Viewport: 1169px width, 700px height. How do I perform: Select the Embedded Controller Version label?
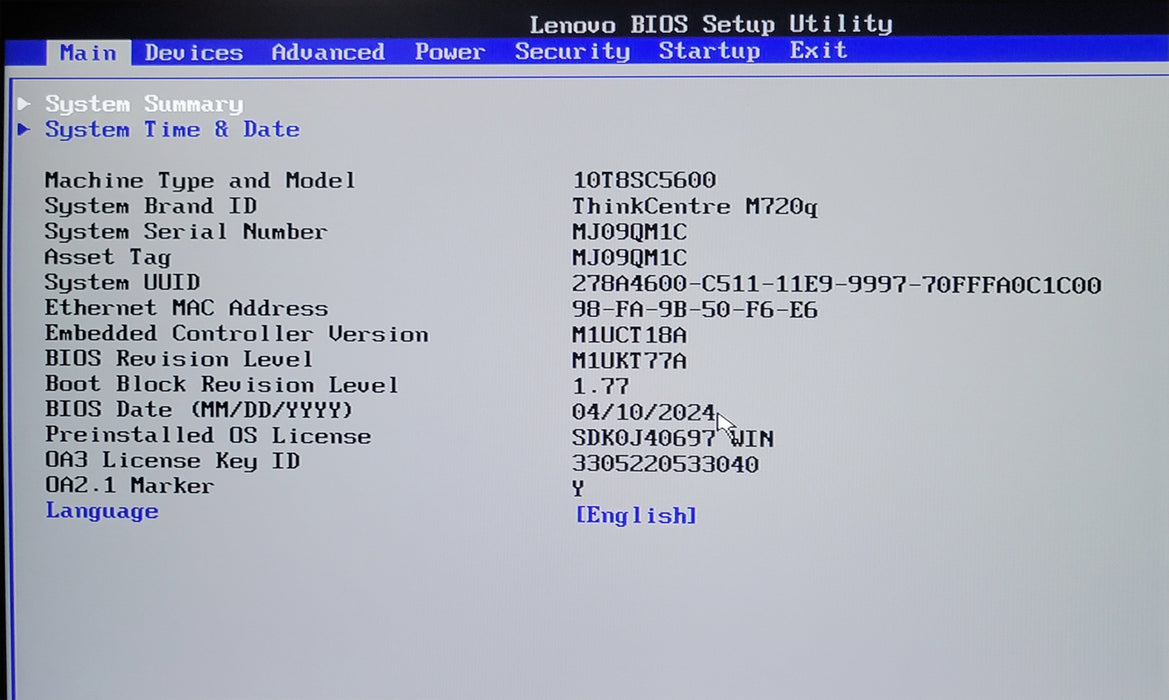point(236,334)
